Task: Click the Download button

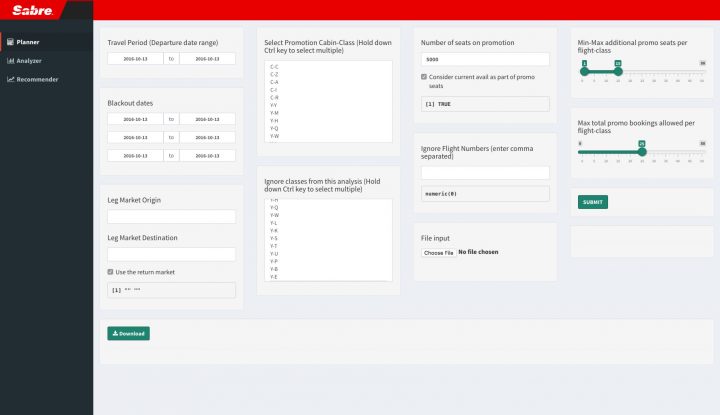Action: [128, 333]
